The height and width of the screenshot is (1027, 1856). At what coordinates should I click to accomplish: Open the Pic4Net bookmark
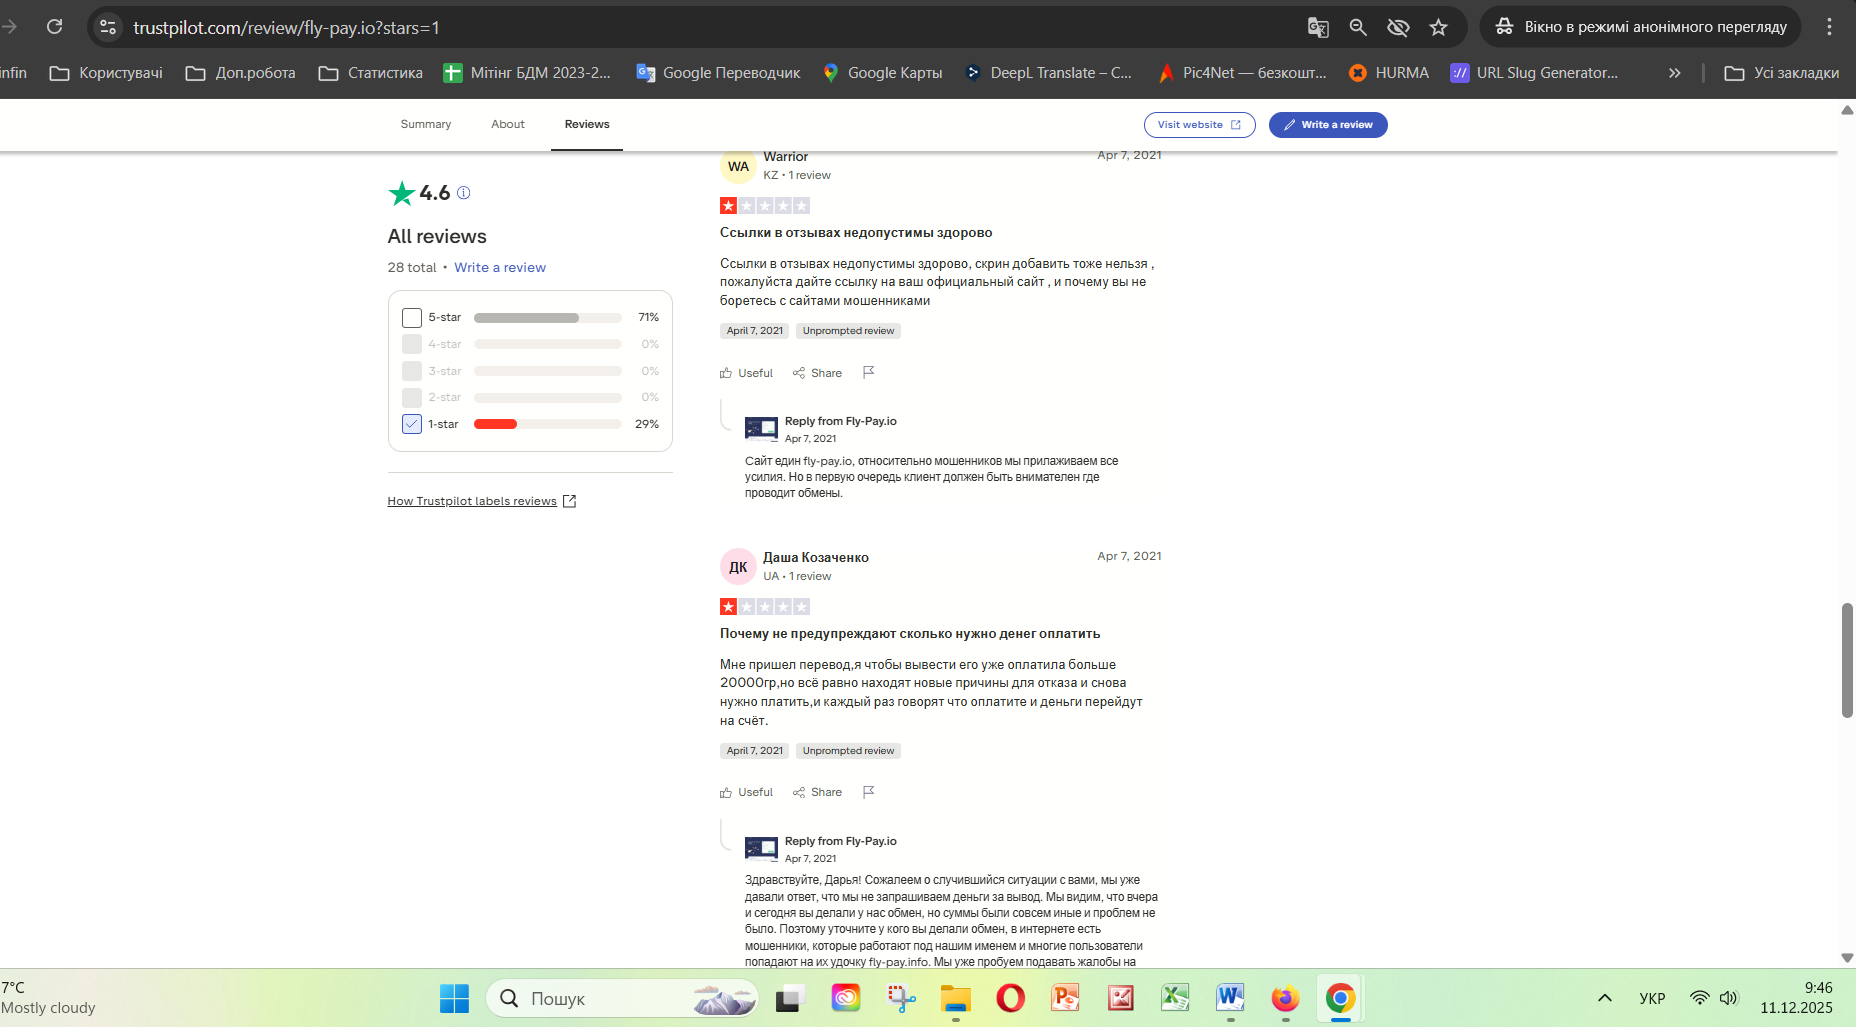(1242, 73)
